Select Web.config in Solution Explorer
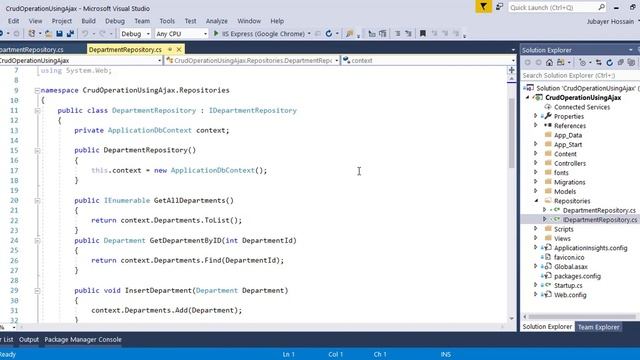This screenshot has height=360, width=640. coord(570,295)
